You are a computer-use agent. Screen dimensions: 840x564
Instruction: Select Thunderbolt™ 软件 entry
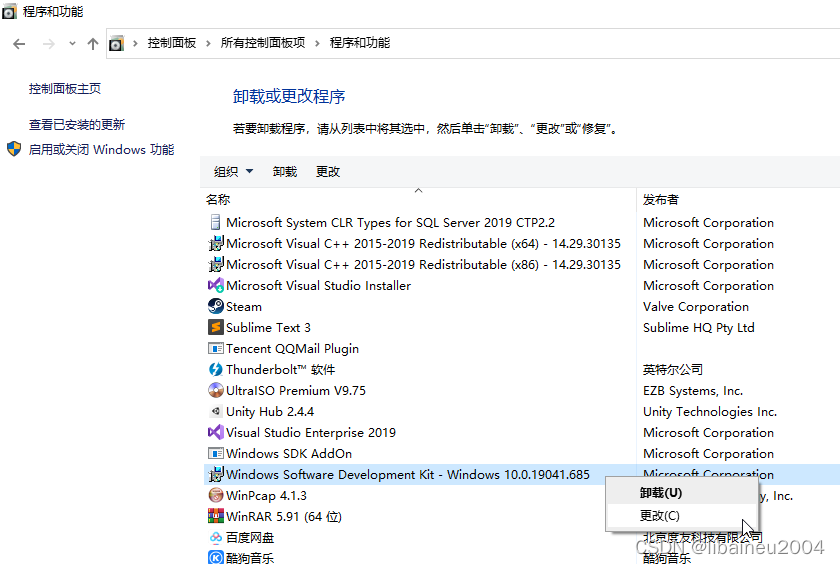coord(281,370)
